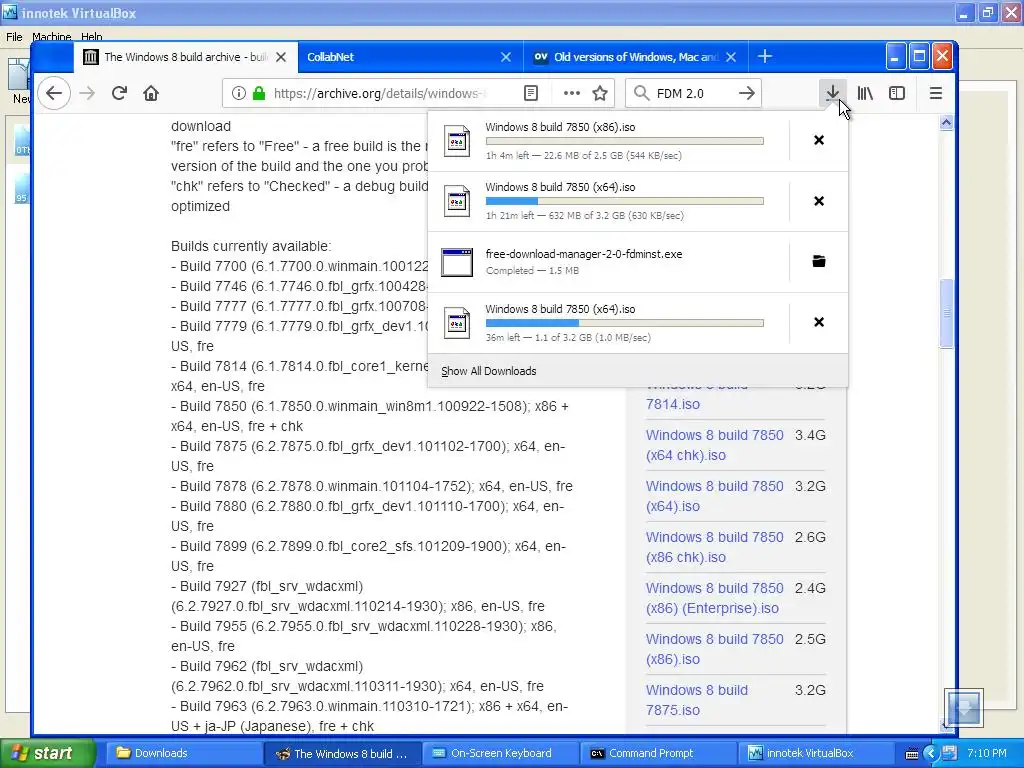Open VirtualBox File menu

click(14, 37)
